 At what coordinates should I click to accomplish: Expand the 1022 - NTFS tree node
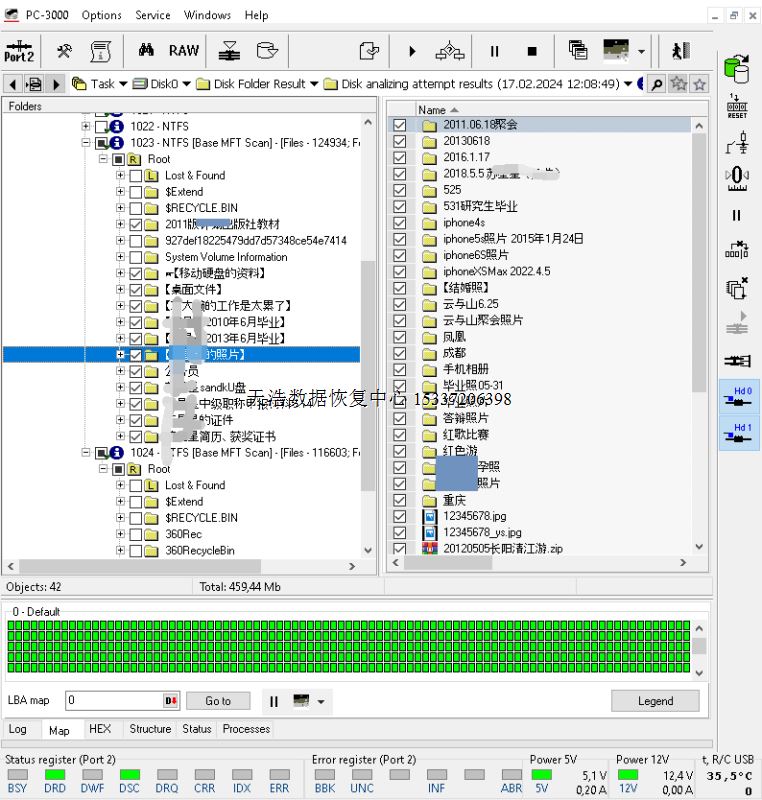(86, 127)
